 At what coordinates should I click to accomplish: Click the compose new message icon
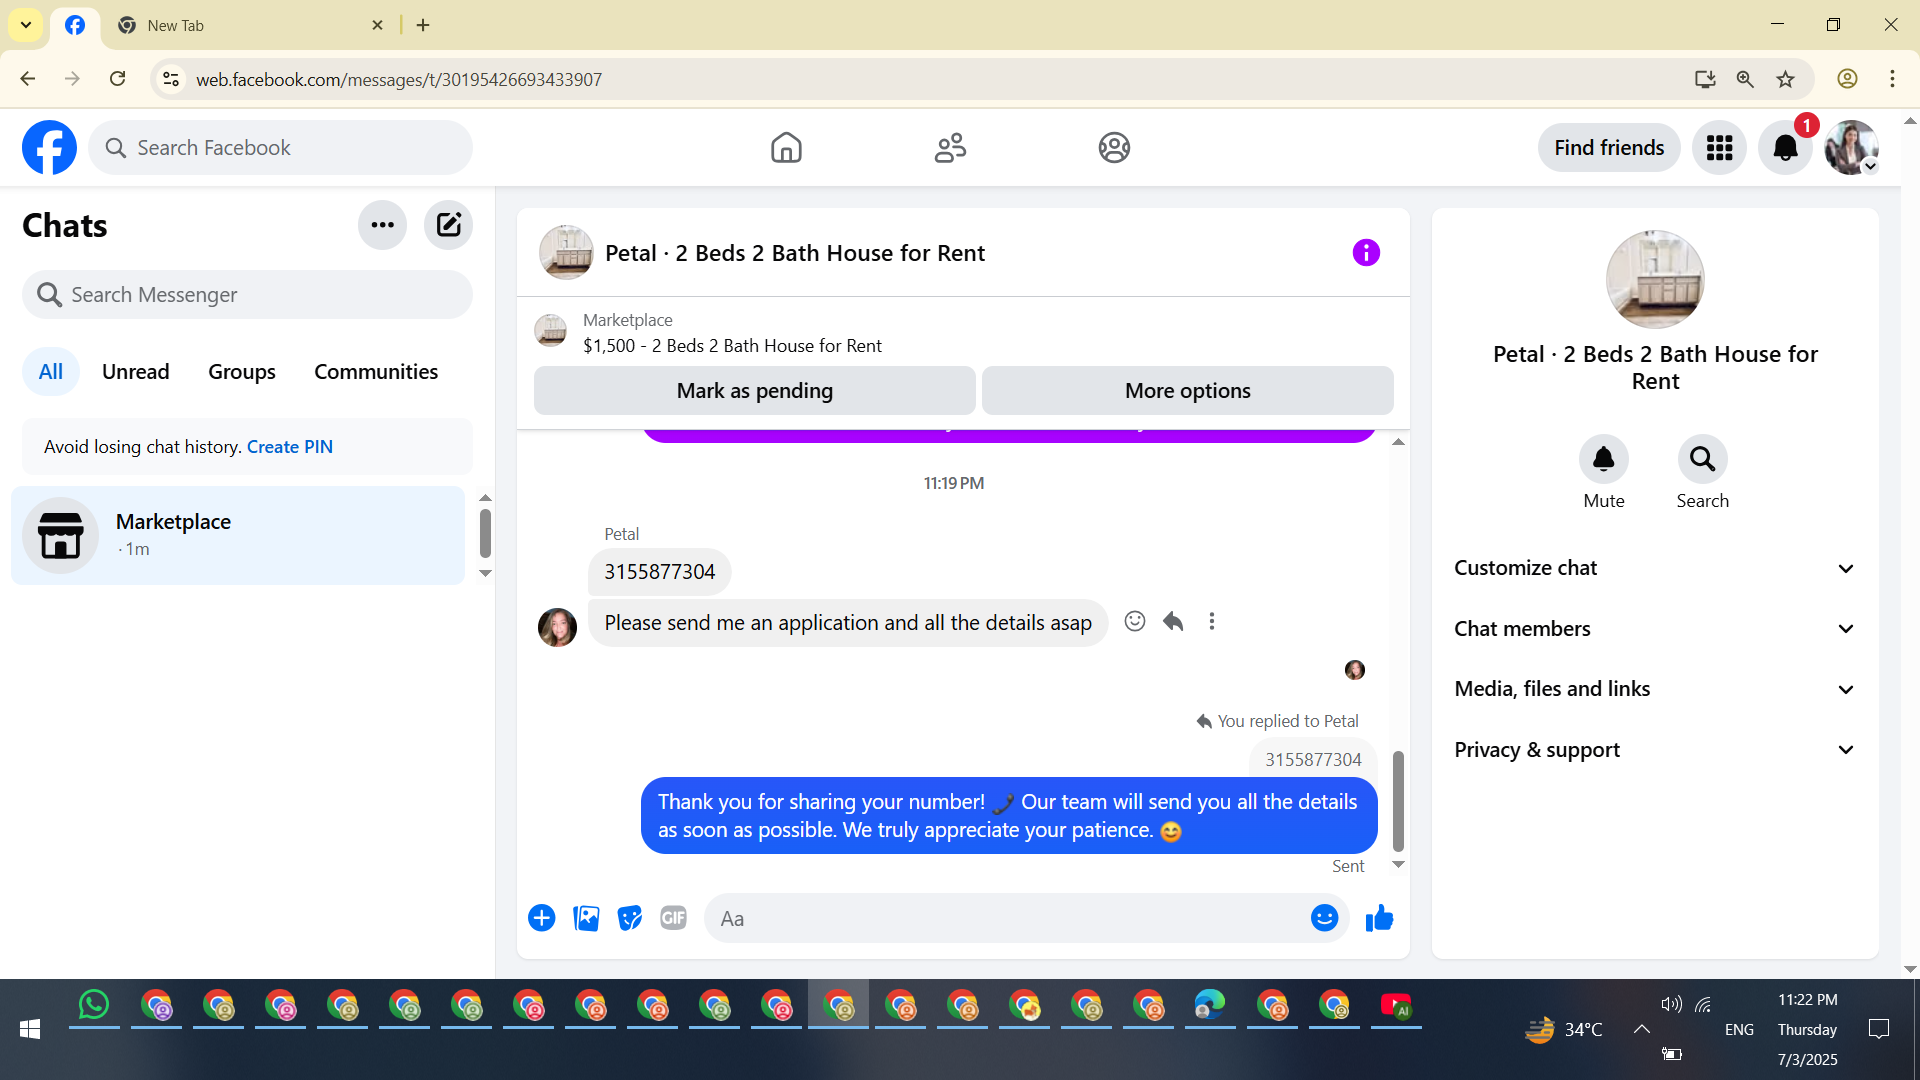[x=448, y=225]
